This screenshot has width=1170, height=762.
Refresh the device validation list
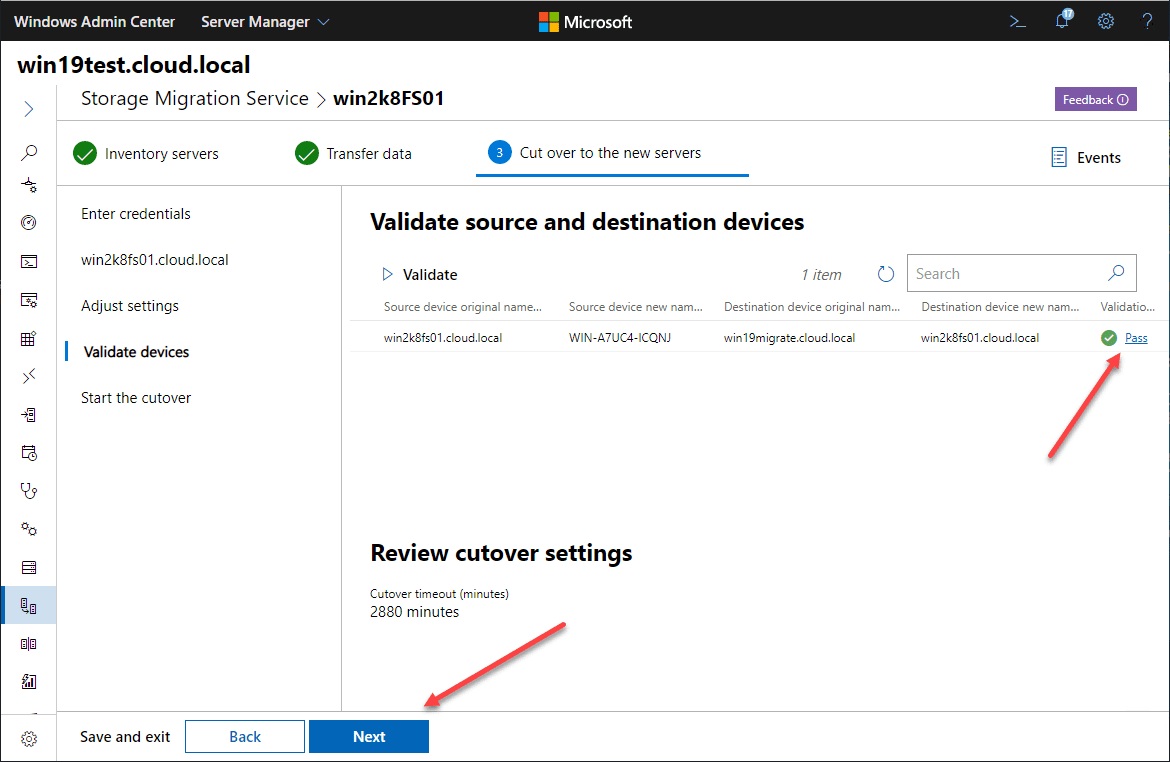885,274
